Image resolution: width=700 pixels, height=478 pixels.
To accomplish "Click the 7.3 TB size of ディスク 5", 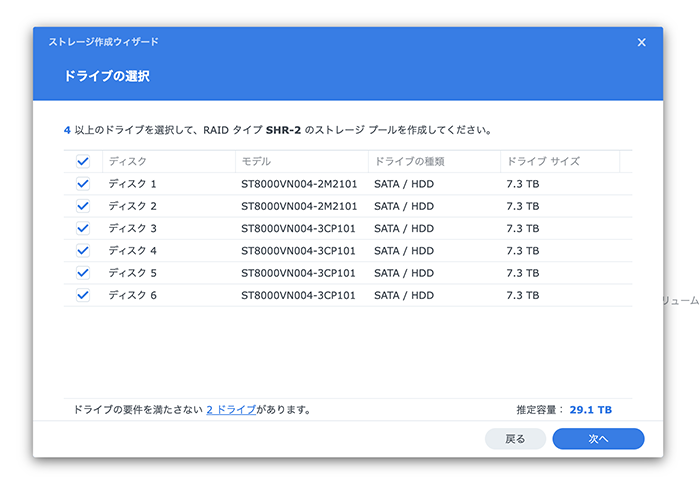I will pos(523,273).
